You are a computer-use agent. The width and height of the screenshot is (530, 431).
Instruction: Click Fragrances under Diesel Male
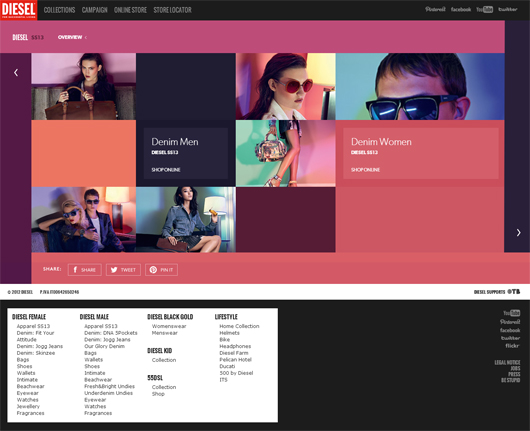(98, 413)
